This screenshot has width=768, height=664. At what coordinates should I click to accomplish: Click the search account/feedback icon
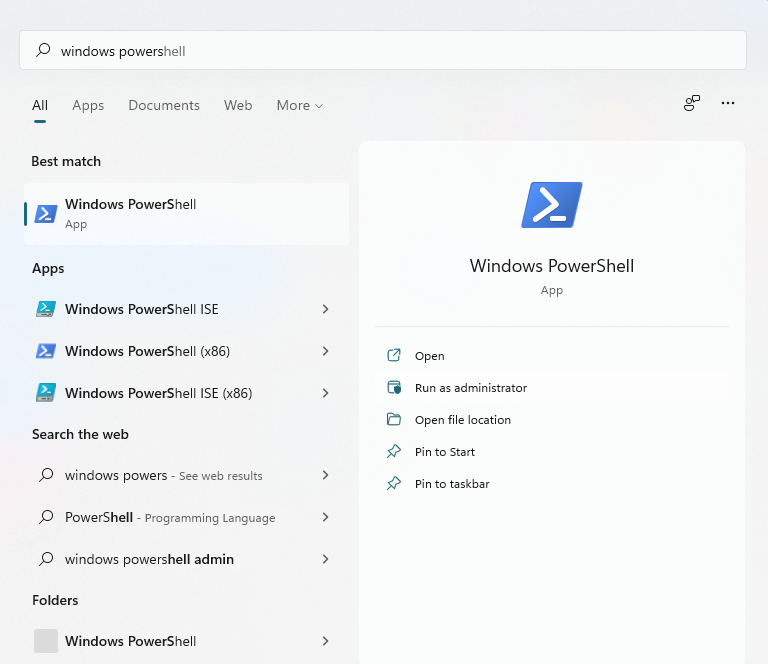pyautogui.click(x=692, y=103)
